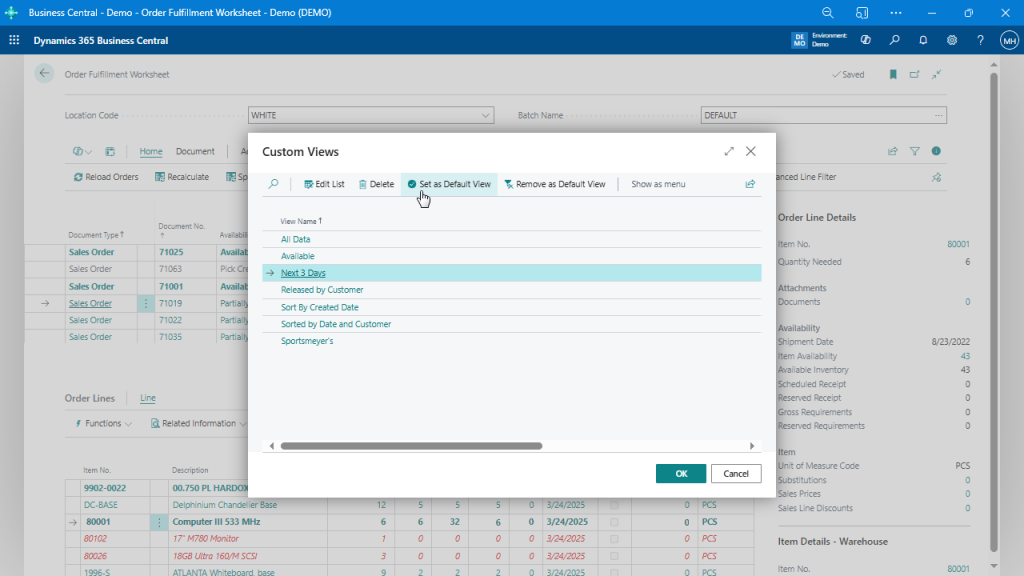Open the Settings gear
Viewport: 1024px width, 576px height.
(952, 40)
